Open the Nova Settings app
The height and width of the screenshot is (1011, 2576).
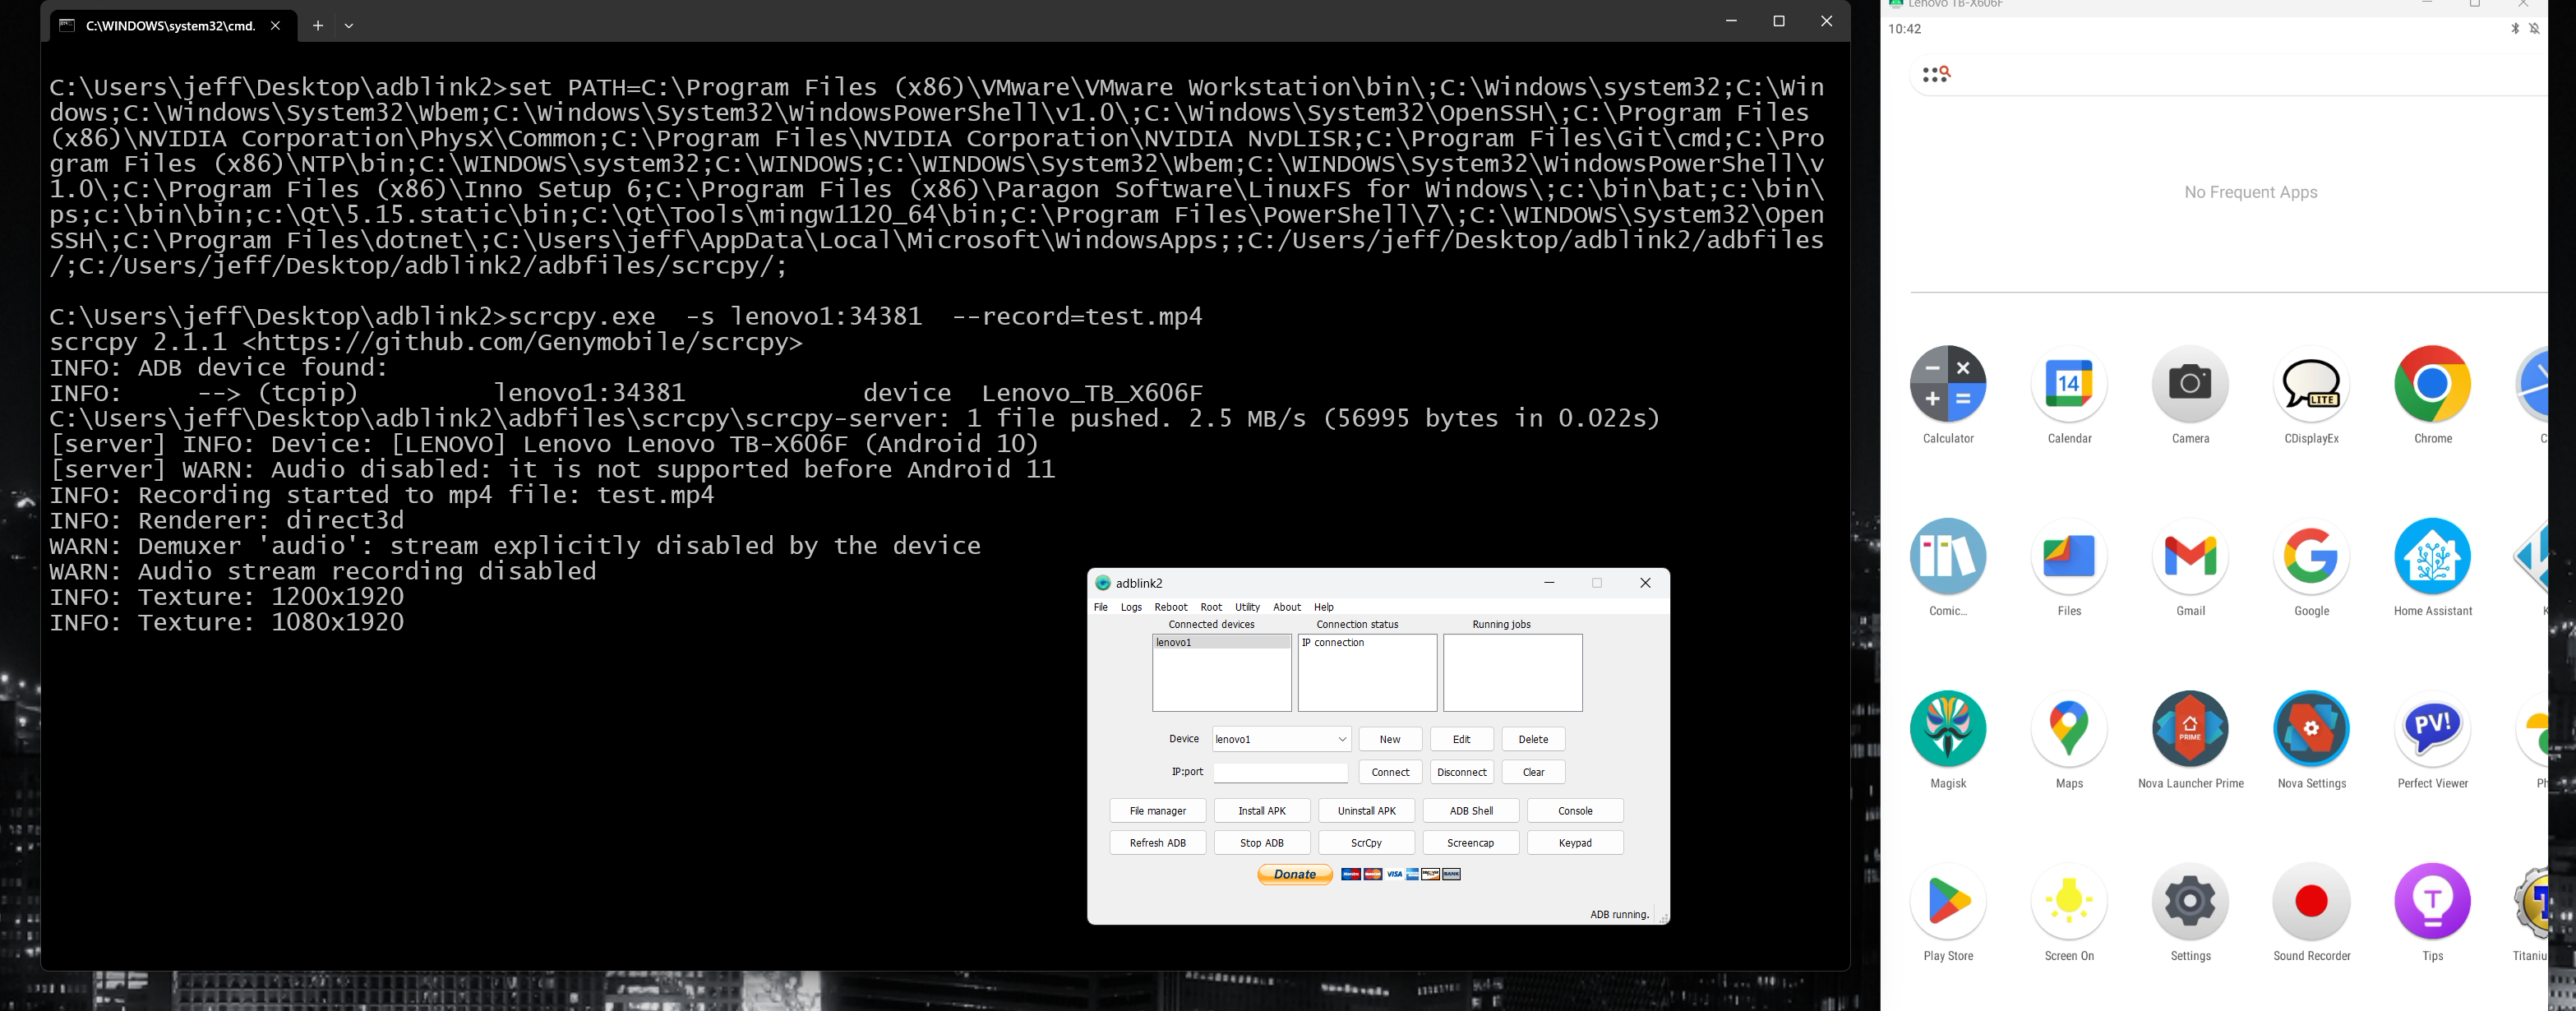(2311, 729)
